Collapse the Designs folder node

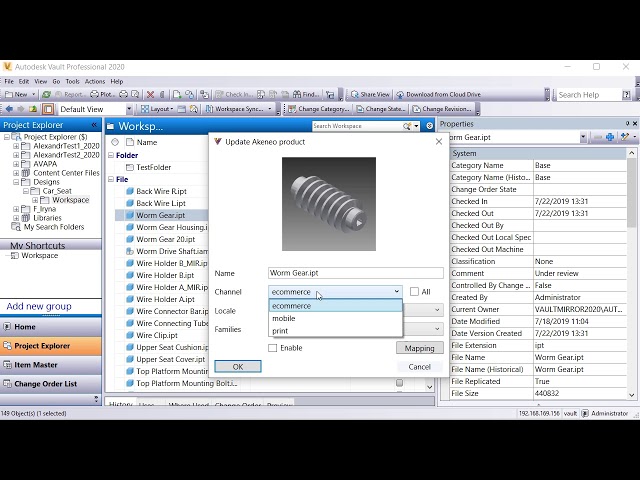point(16,182)
